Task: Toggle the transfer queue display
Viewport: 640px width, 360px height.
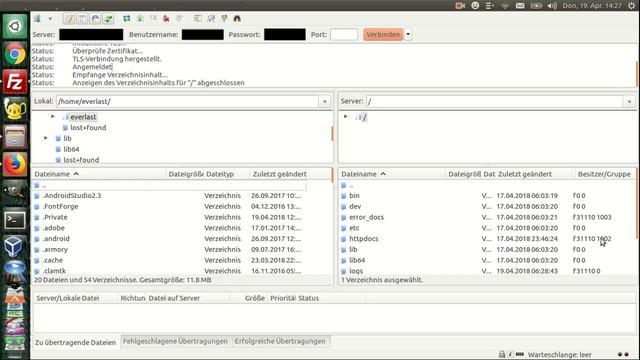Action: 108,19
